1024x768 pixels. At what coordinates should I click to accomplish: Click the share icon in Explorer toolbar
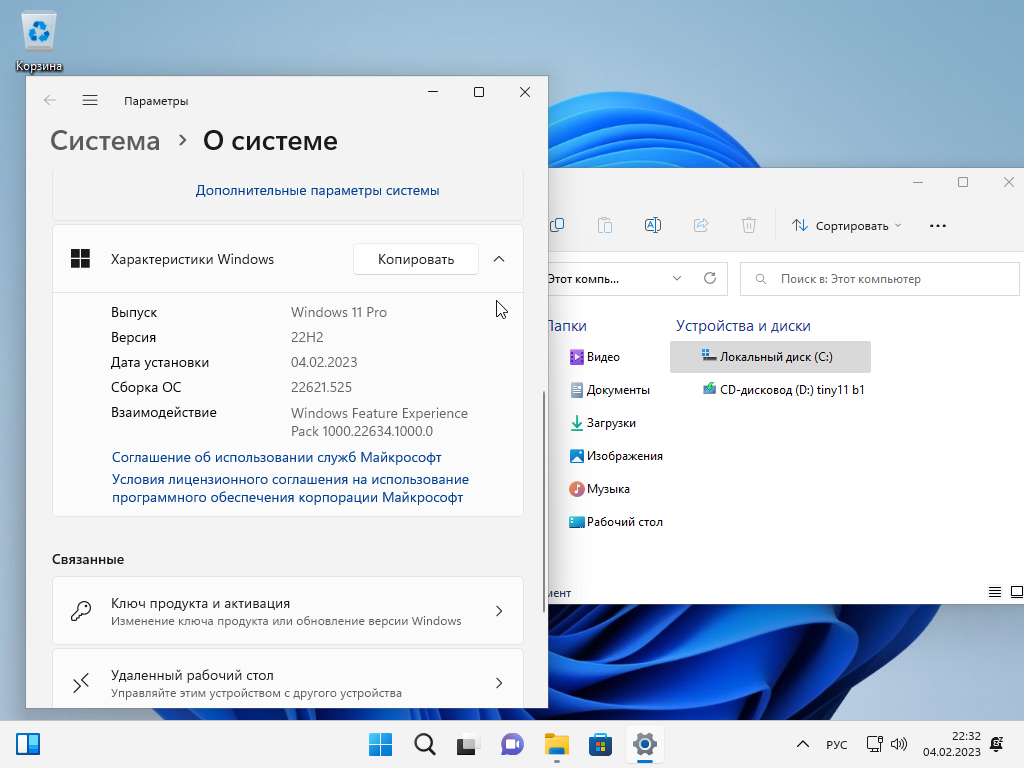[x=701, y=225]
